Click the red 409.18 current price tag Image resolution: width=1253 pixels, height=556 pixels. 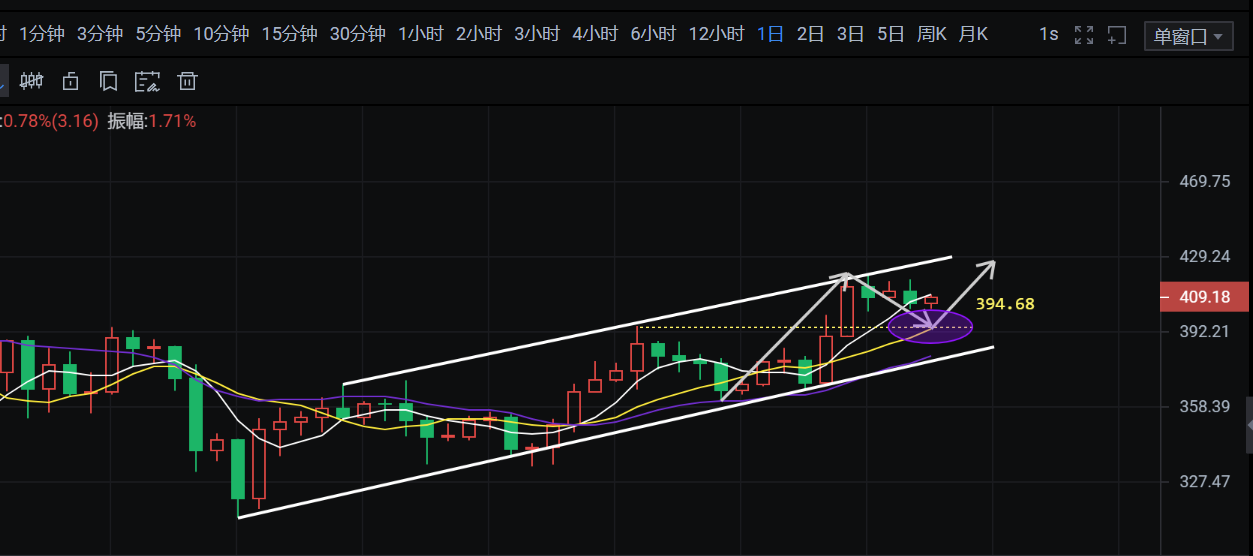coord(1204,297)
